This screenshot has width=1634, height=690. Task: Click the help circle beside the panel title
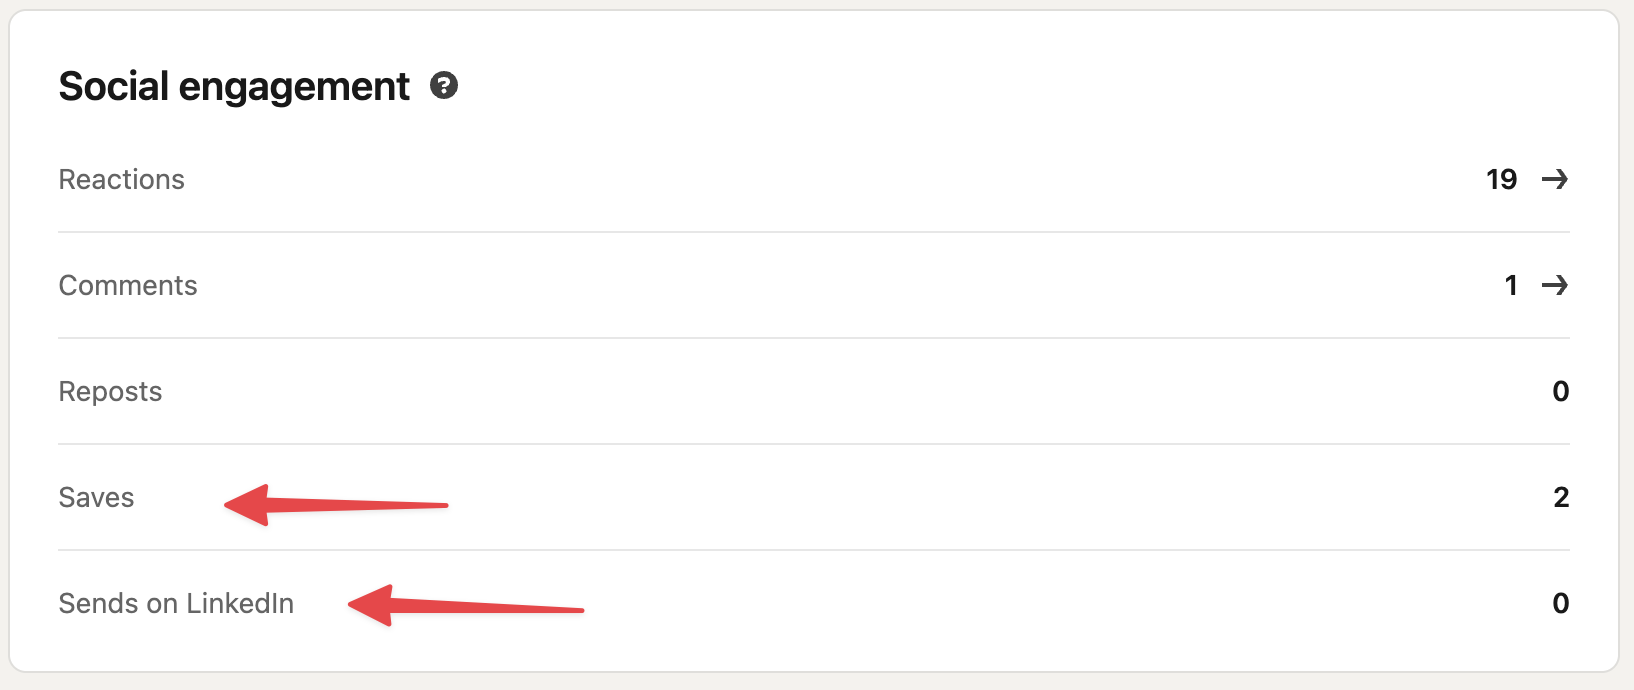[445, 86]
